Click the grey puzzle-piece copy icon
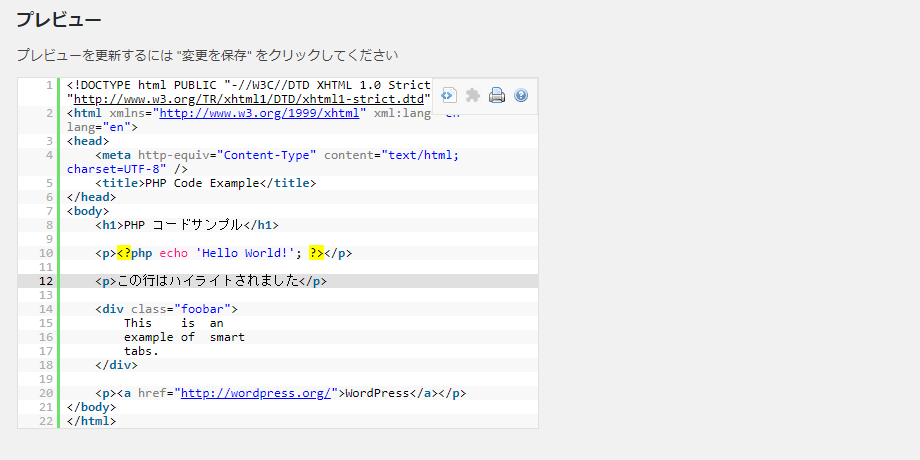This screenshot has height=460, width=920. [x=473, y=96]
